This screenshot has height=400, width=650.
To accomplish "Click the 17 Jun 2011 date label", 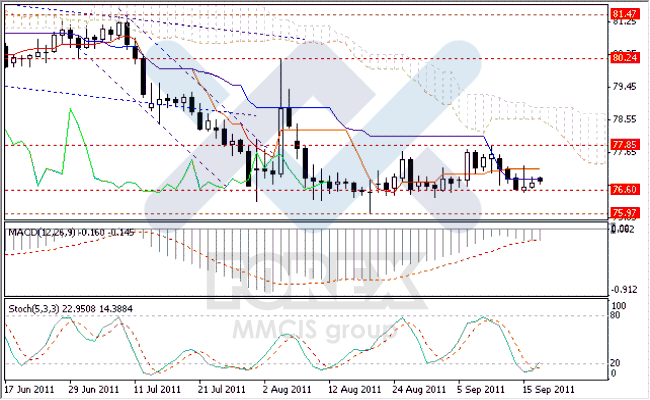I will coord(29,390).
